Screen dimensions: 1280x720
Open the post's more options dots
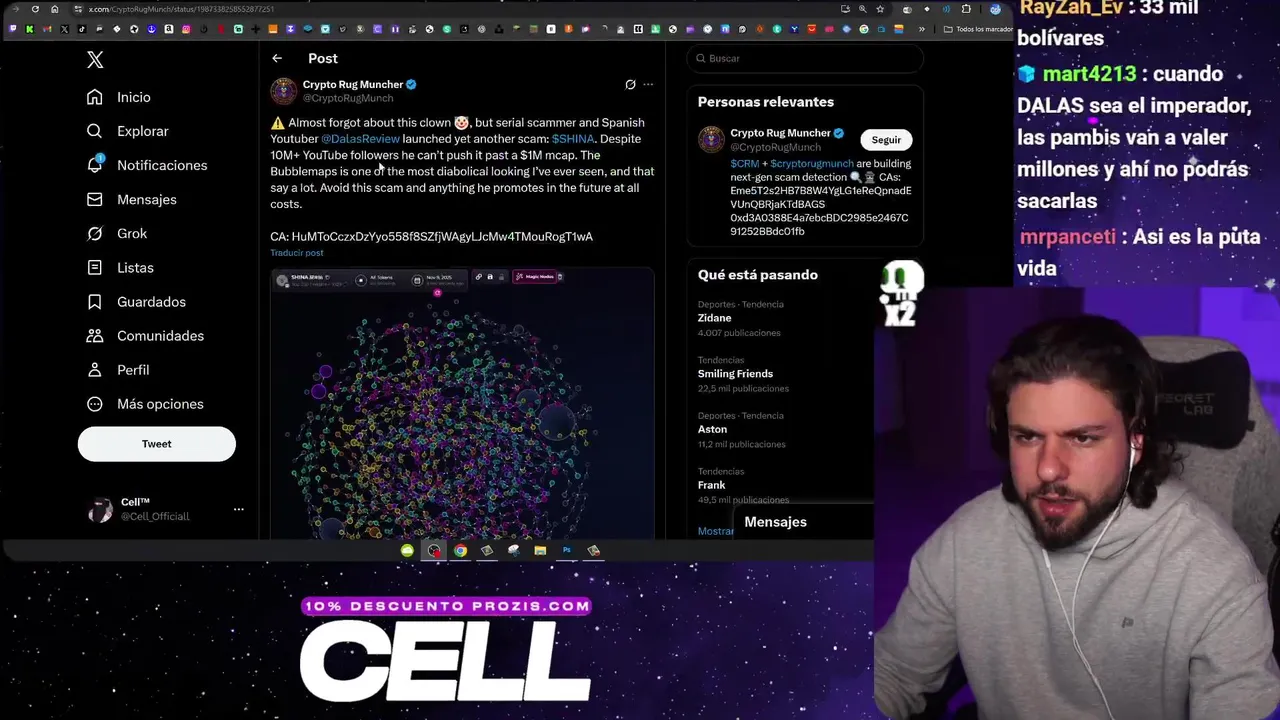pos(648,85)
